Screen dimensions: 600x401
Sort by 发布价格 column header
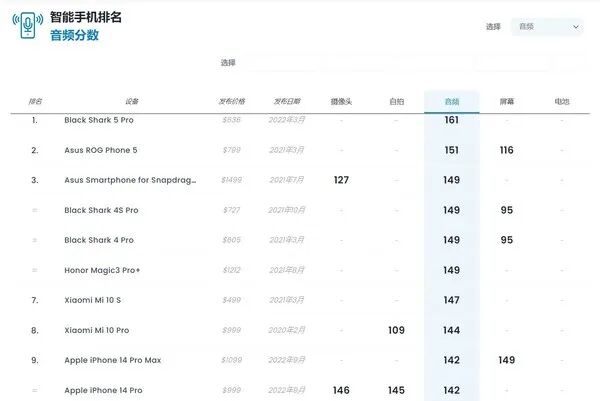tap(232, 101)
